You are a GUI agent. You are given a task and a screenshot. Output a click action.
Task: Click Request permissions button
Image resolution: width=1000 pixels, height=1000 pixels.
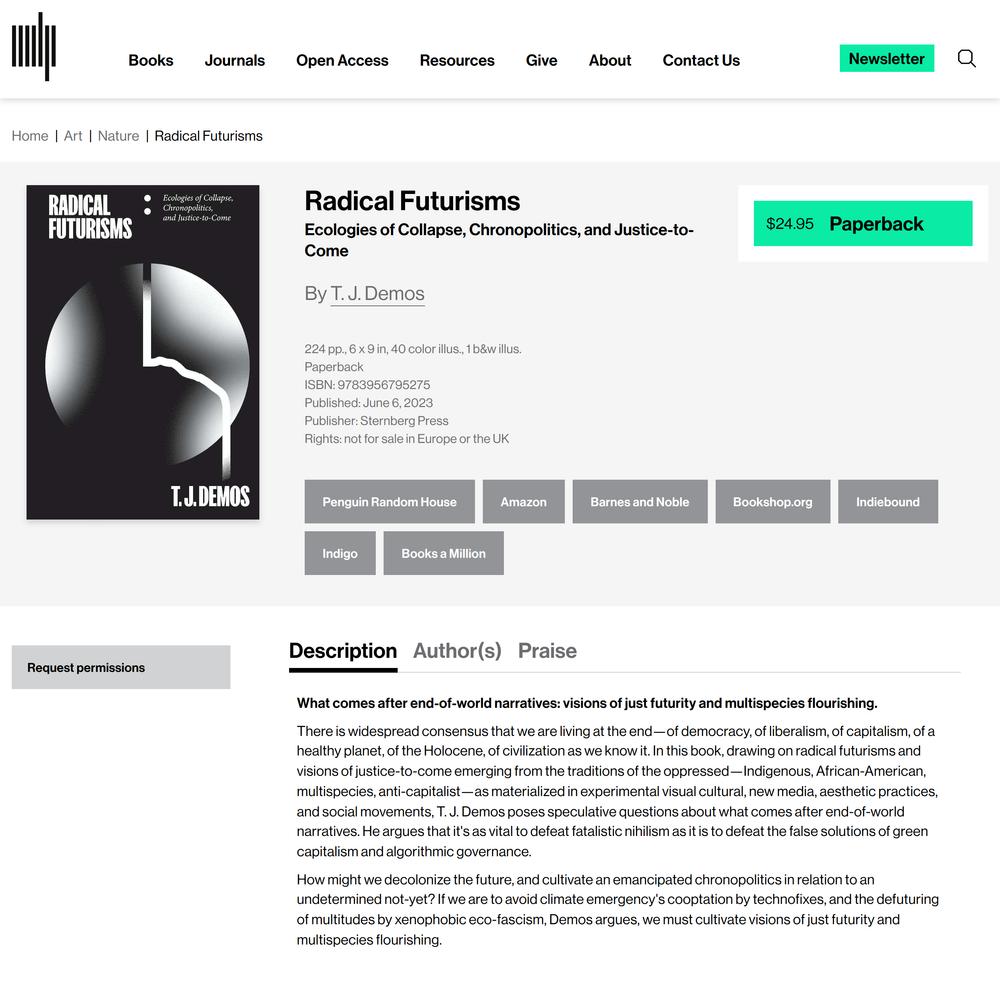(x=121, y=667)
